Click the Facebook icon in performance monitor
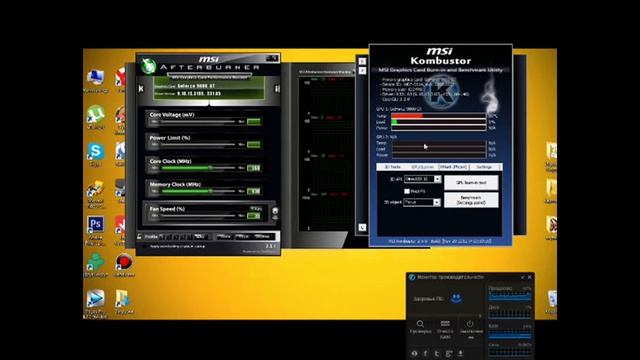 click(425, 353)
